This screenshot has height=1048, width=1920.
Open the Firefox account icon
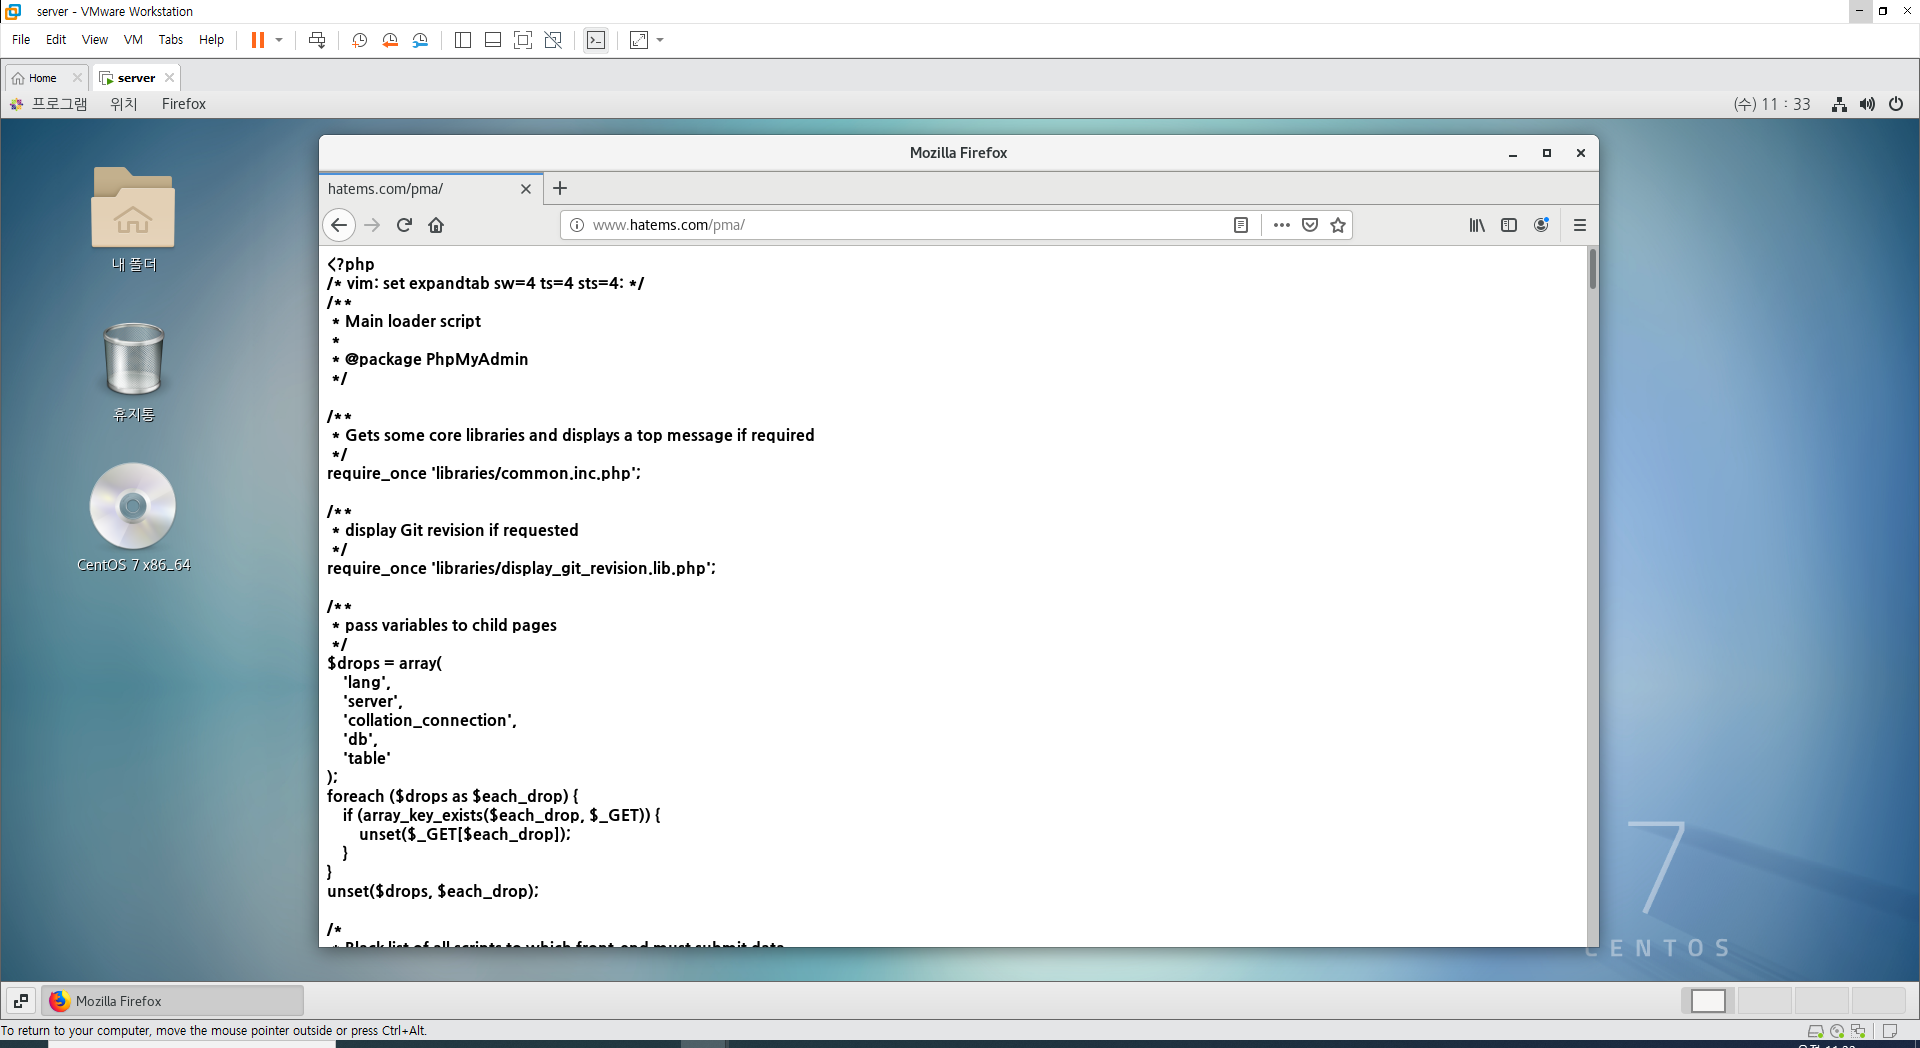click(1541, 225)
